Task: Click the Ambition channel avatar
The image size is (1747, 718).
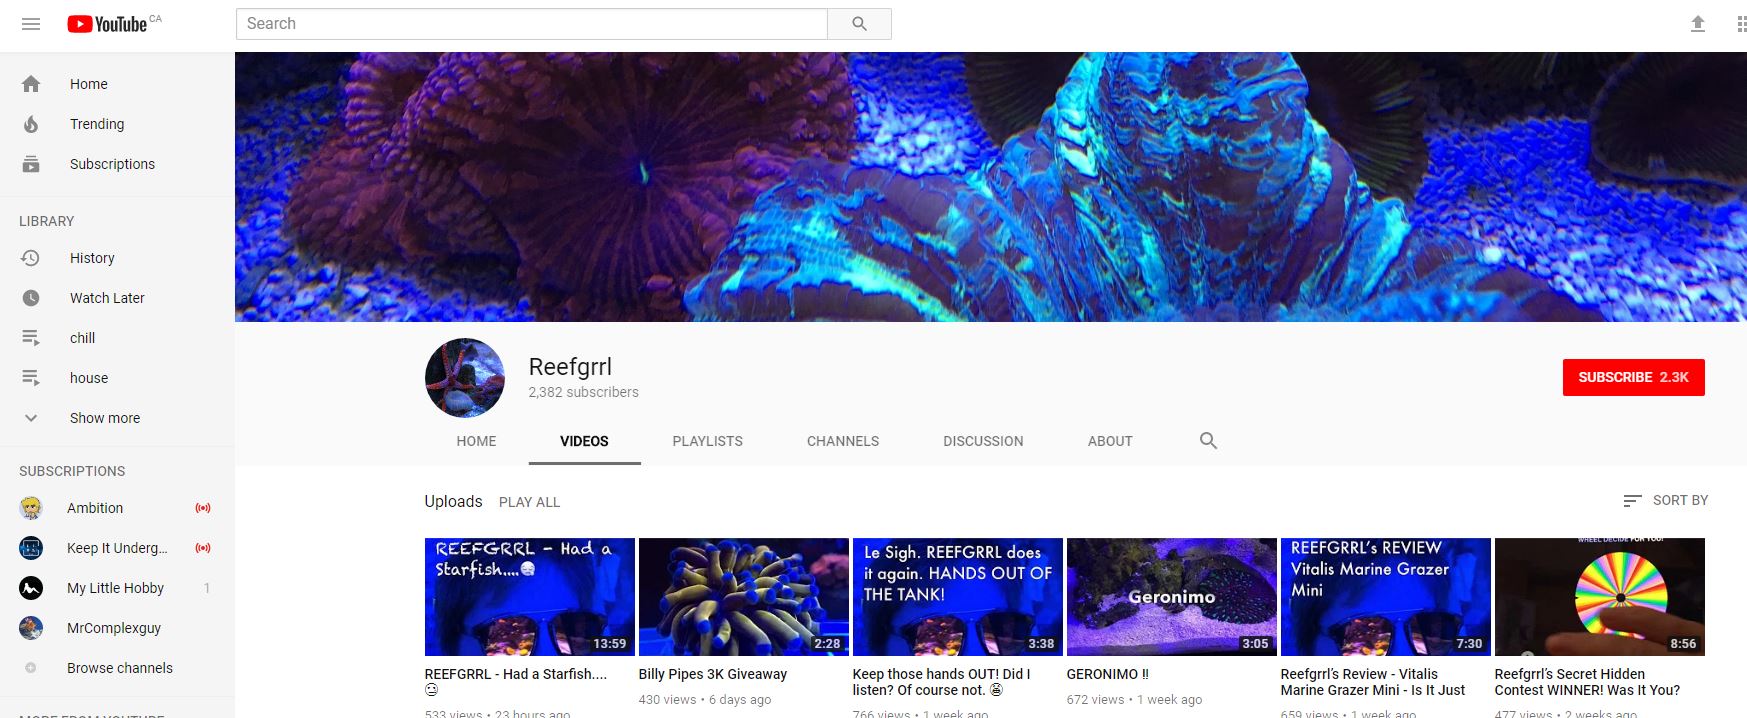Action: pos(31,508)
